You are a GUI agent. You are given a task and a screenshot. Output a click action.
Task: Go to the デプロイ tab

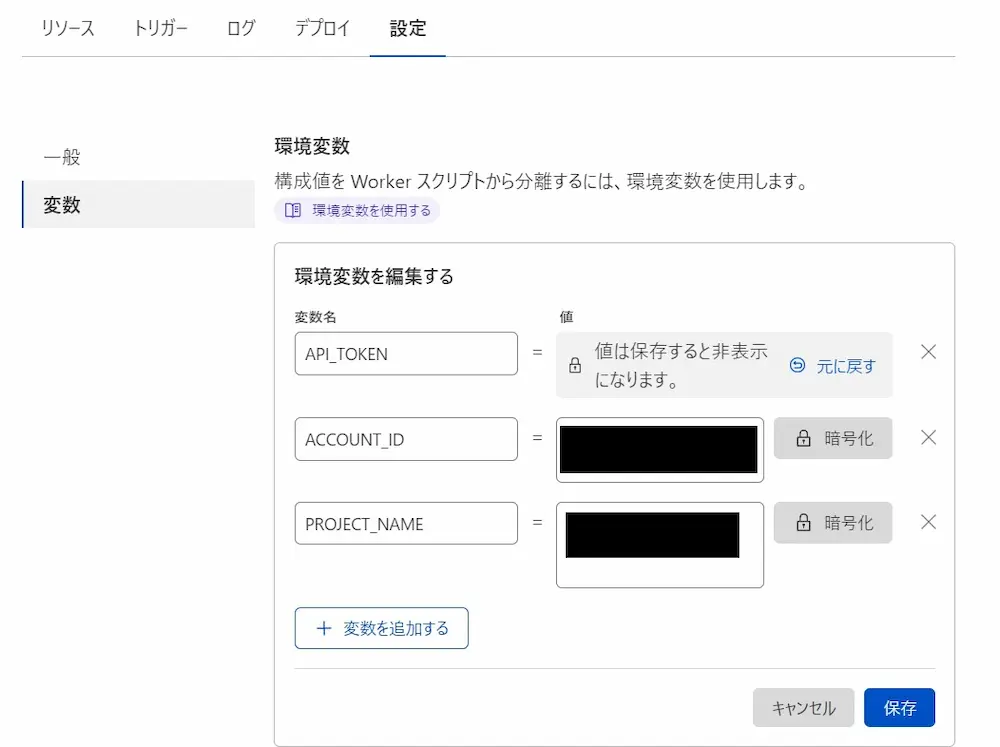(322, 28)
